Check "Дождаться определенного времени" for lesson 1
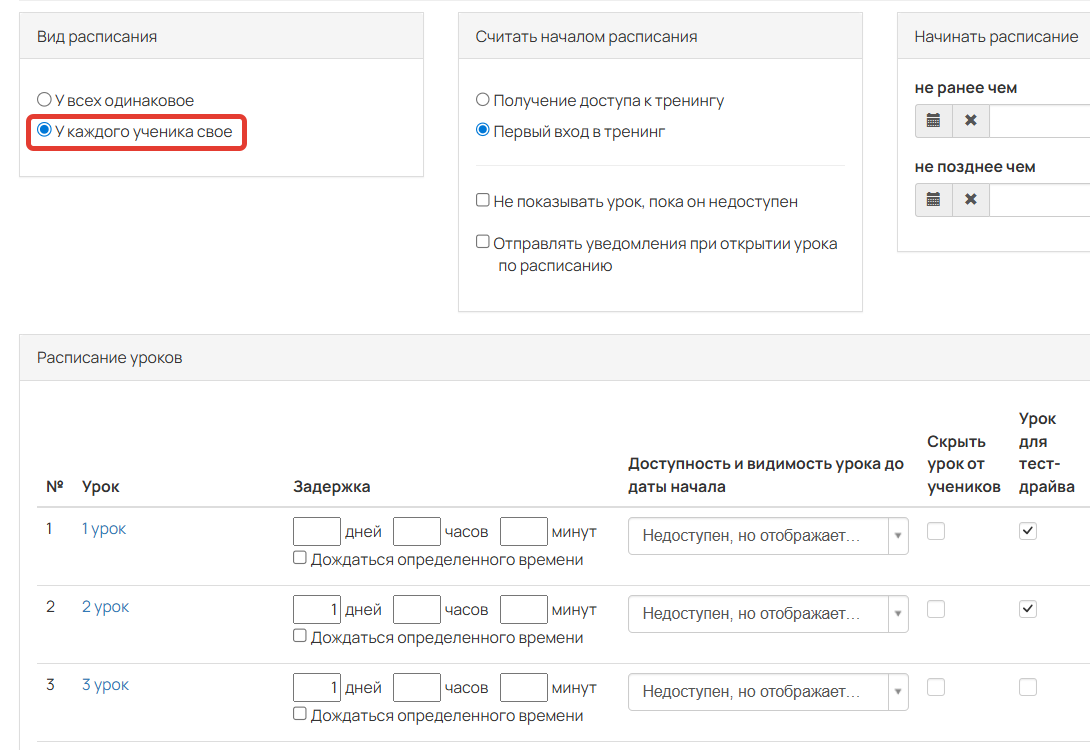The image size is (1090, 750). pyautogui.click(x=299, y=557)
